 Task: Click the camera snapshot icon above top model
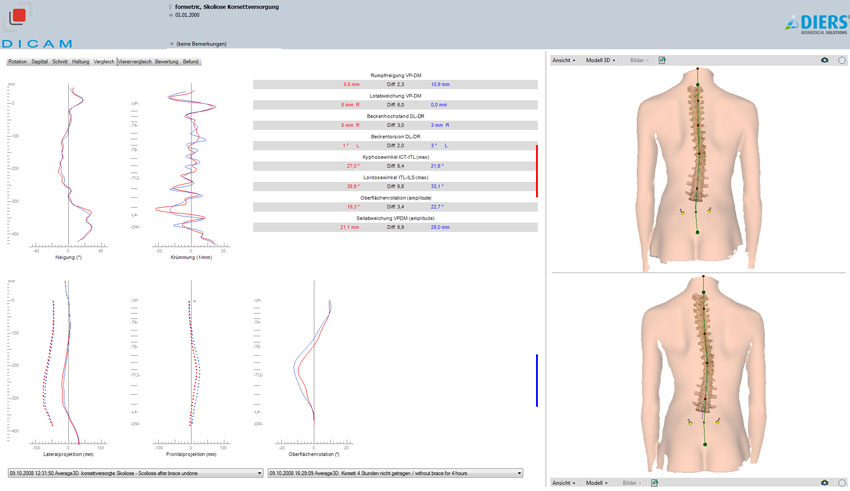point(824,60)
